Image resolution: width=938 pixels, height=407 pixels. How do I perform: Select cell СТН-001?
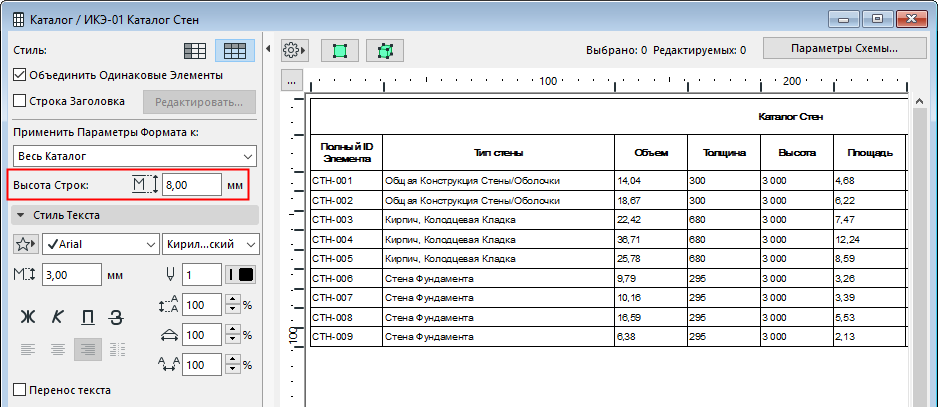347,180
